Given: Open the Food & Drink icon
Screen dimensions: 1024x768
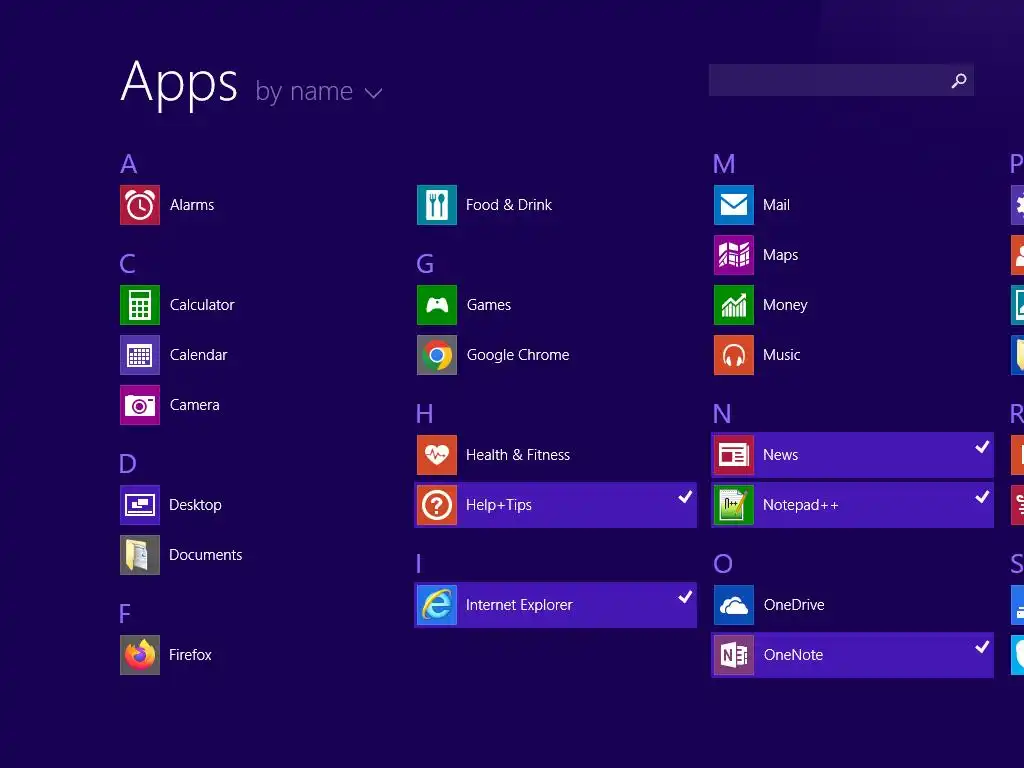Looking at the screenshot, I should pos(437,205).
